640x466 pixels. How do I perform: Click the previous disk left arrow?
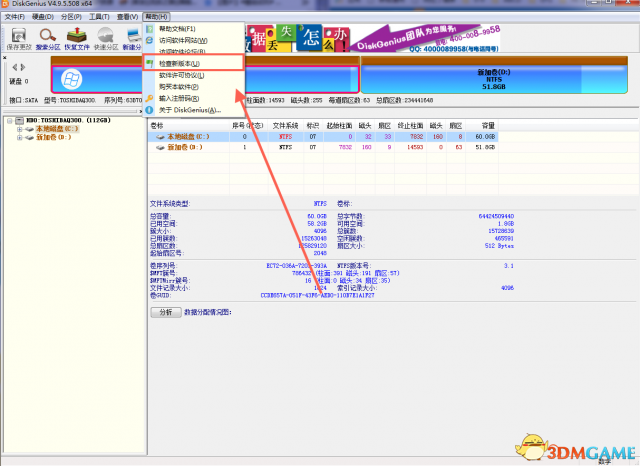[x=15, y=67]
